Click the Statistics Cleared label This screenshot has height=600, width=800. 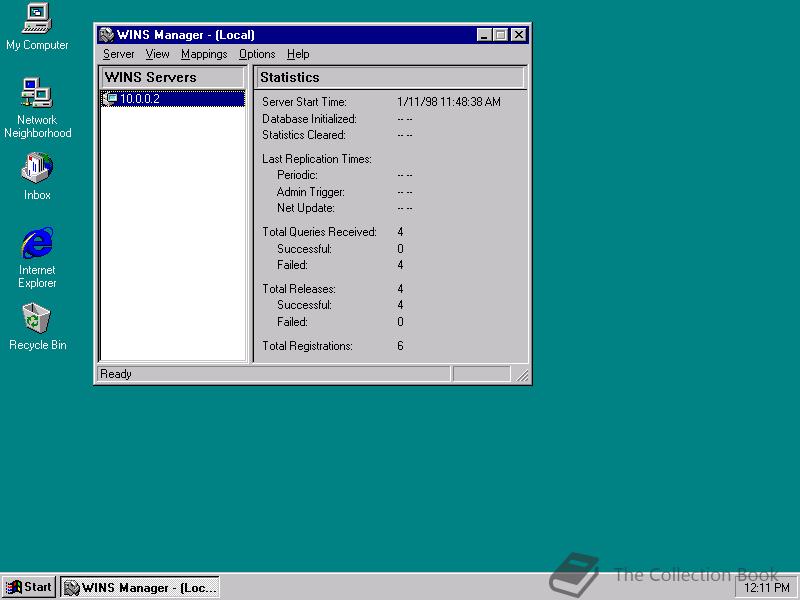click(304, 135)
